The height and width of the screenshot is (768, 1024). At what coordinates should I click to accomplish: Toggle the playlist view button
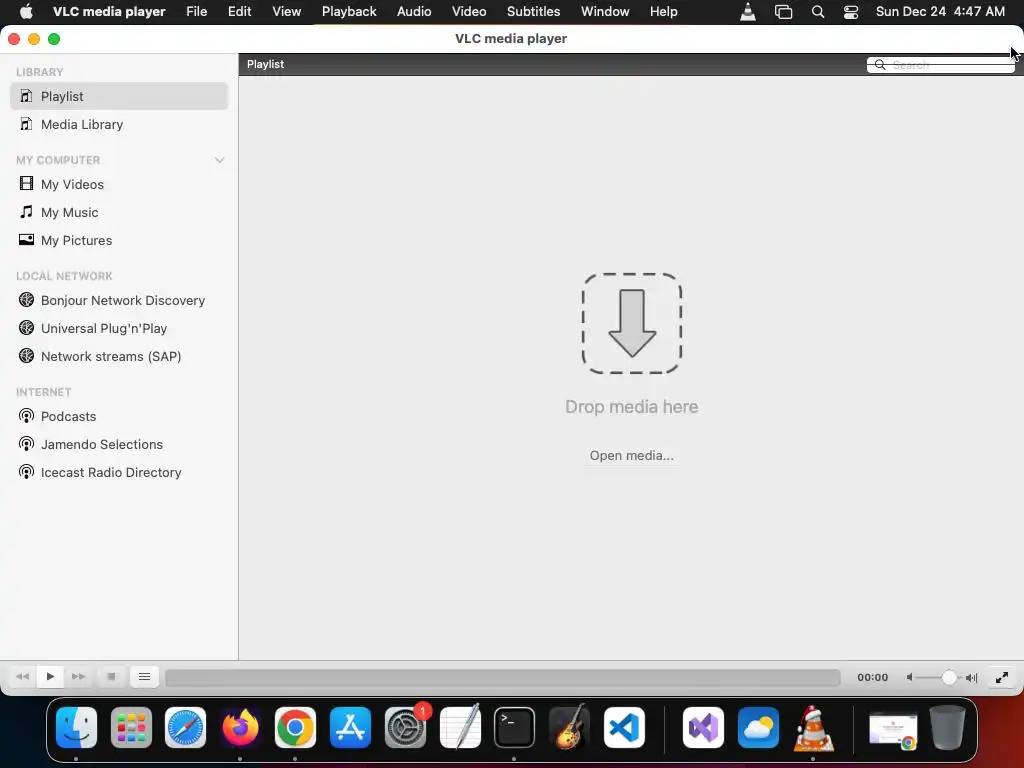click(144, 677)
